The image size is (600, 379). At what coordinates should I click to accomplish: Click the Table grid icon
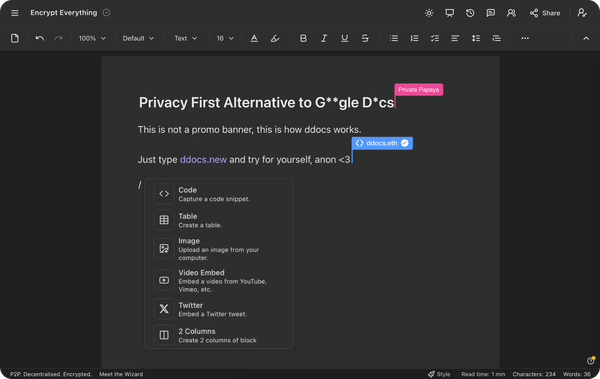click(164, 220)
